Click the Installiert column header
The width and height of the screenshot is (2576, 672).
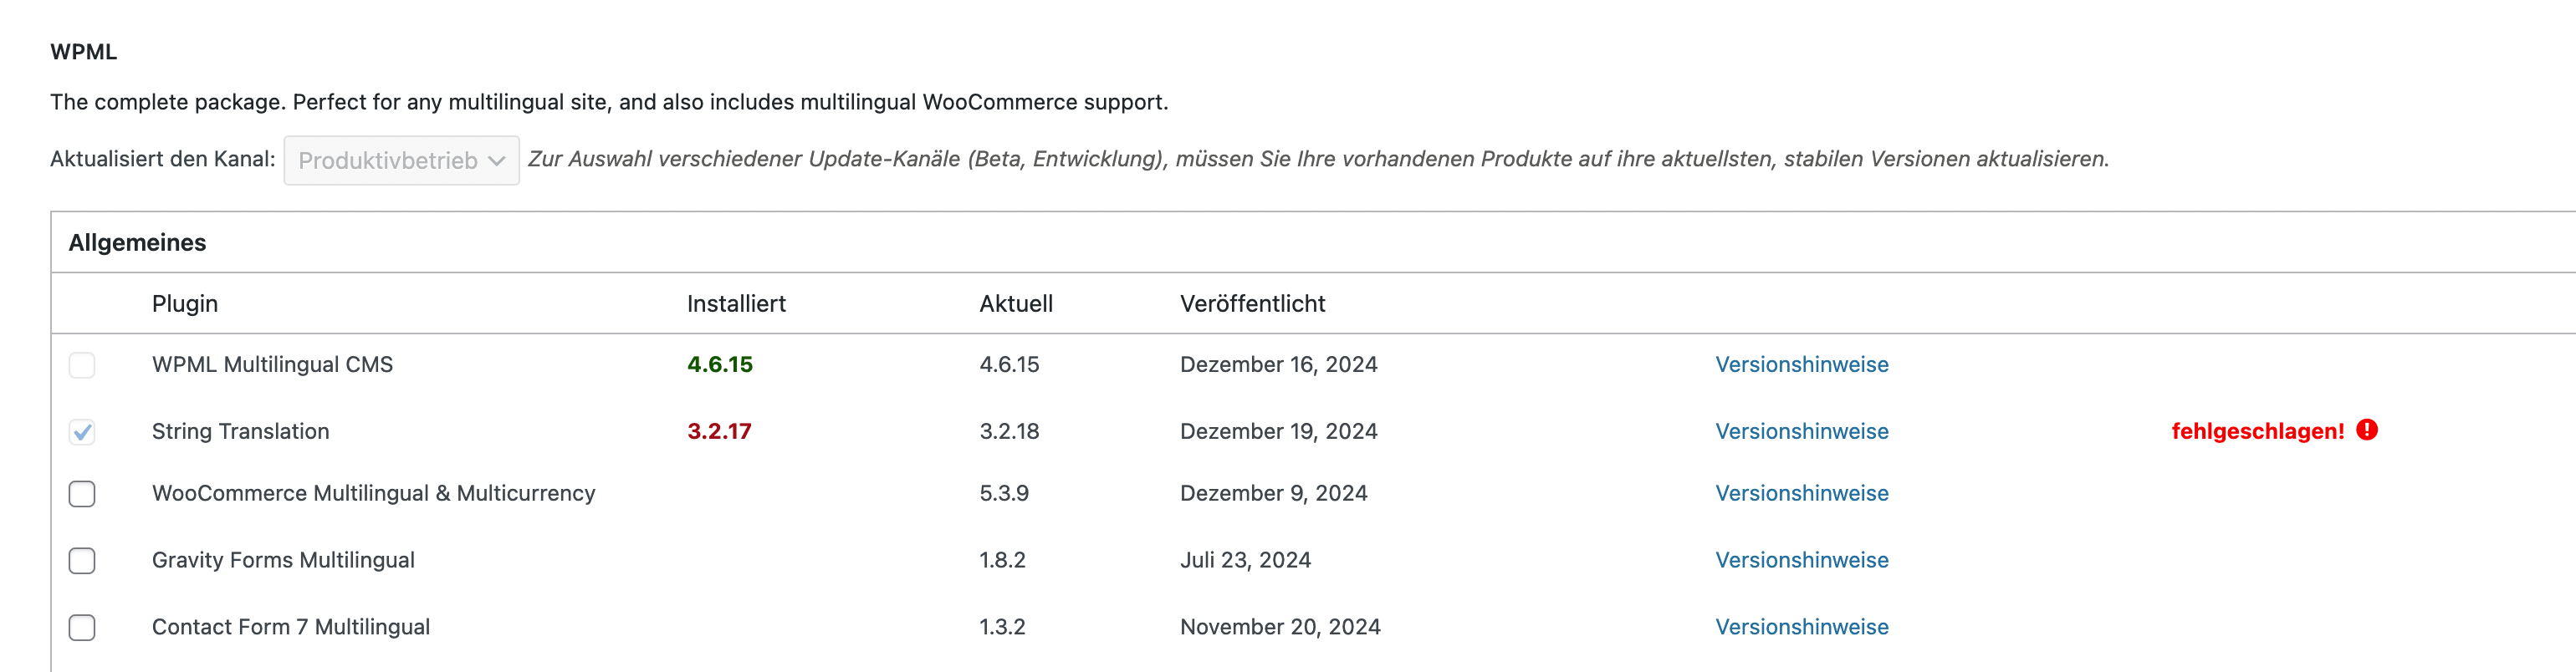[736, 304]
